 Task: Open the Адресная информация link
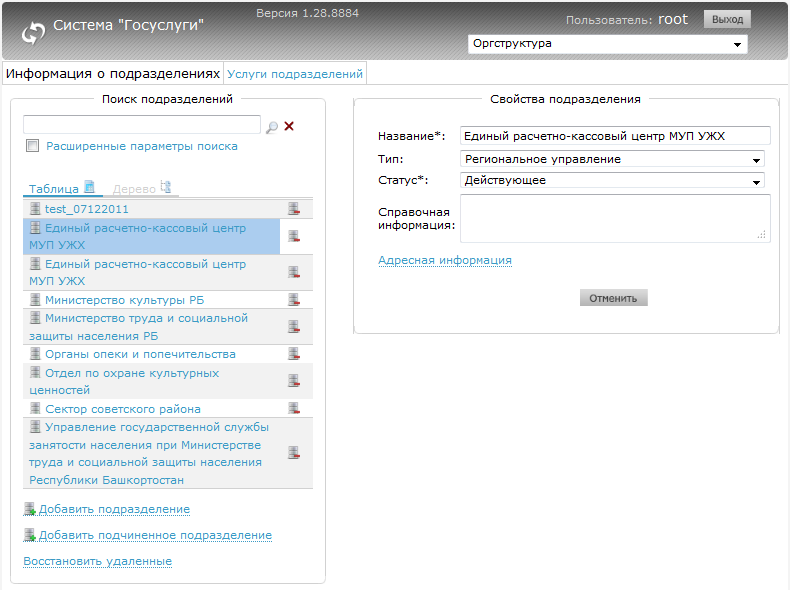(x=445, y=260)
